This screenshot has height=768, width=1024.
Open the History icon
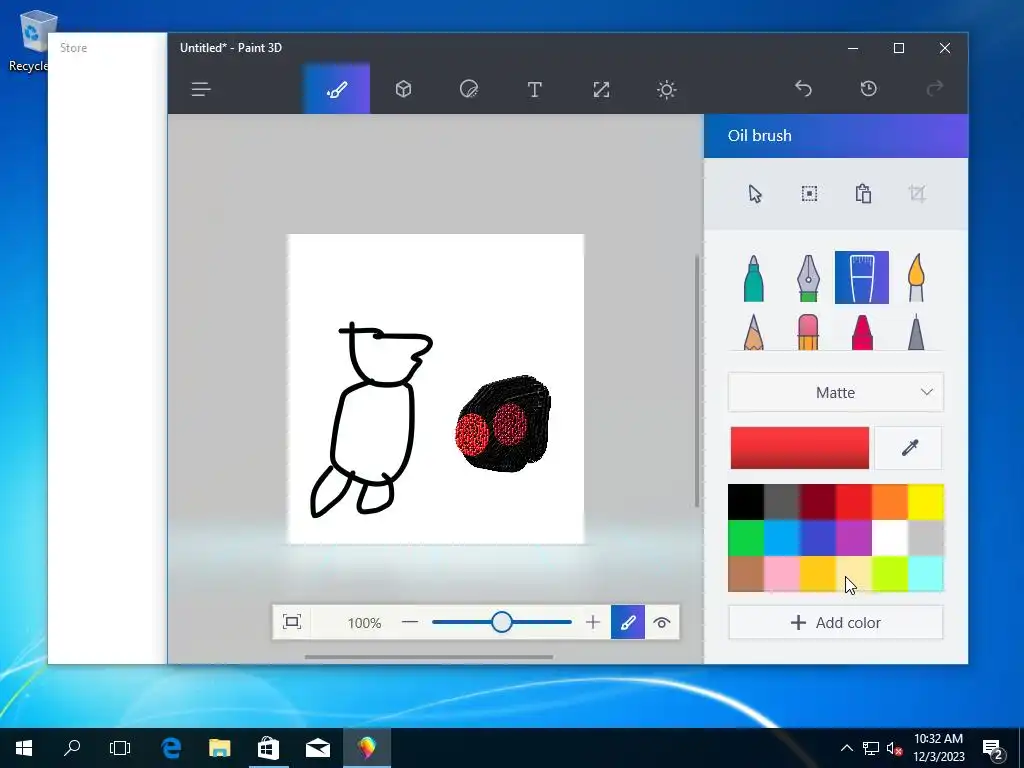(869, 88)
